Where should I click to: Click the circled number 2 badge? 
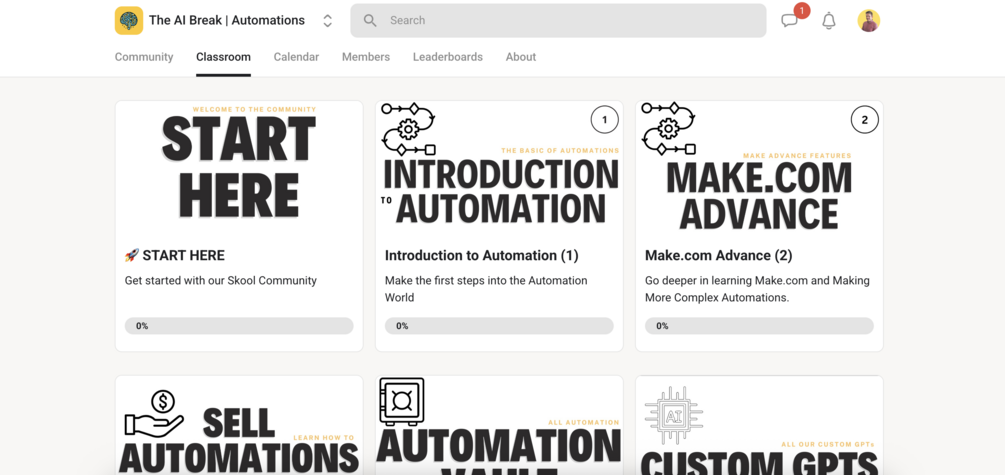(865, 120)
